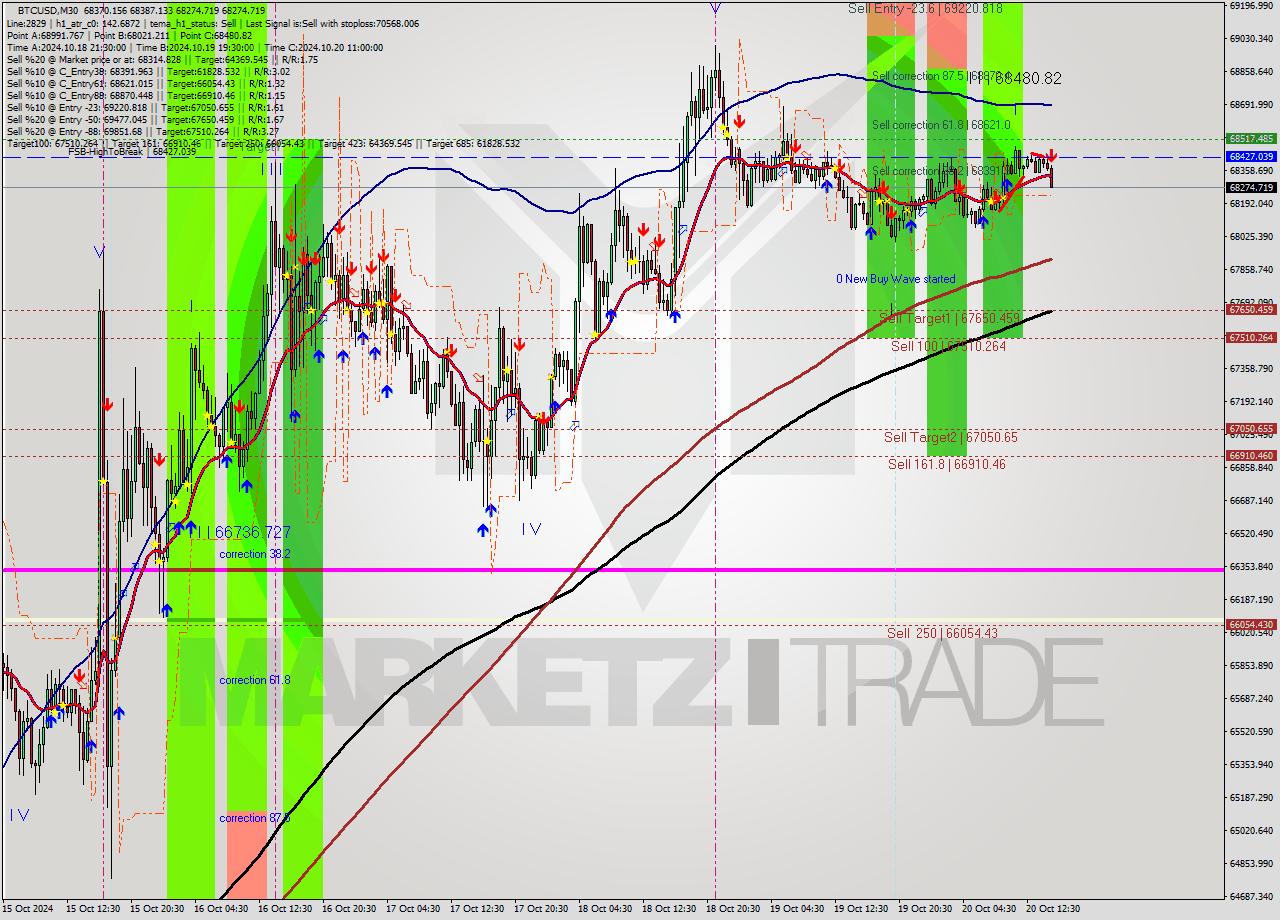Click the red 66910.460 price tag
The width and height of the screenshot is (1280, 920).
point(1250,455)
